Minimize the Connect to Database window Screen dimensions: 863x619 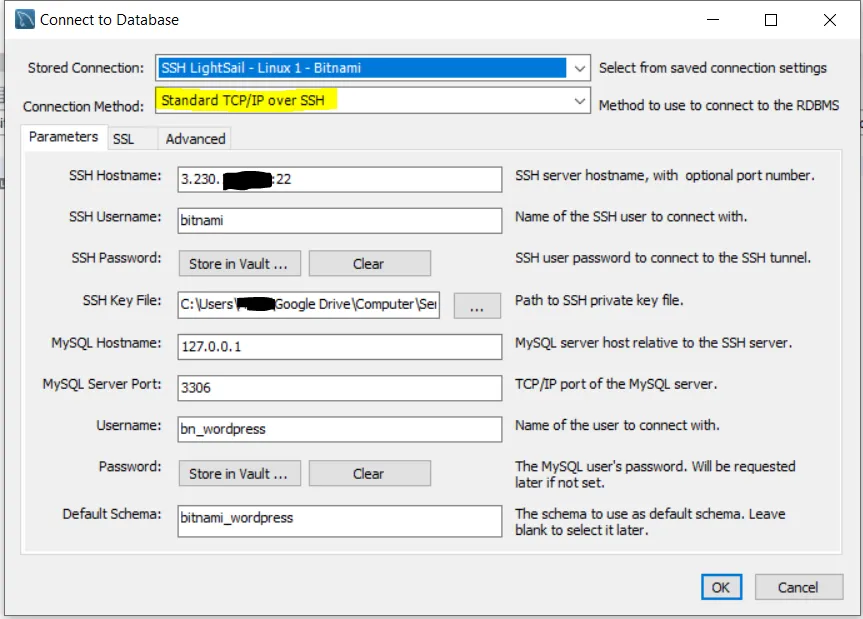pyautogui.click(x=713, y=20)
